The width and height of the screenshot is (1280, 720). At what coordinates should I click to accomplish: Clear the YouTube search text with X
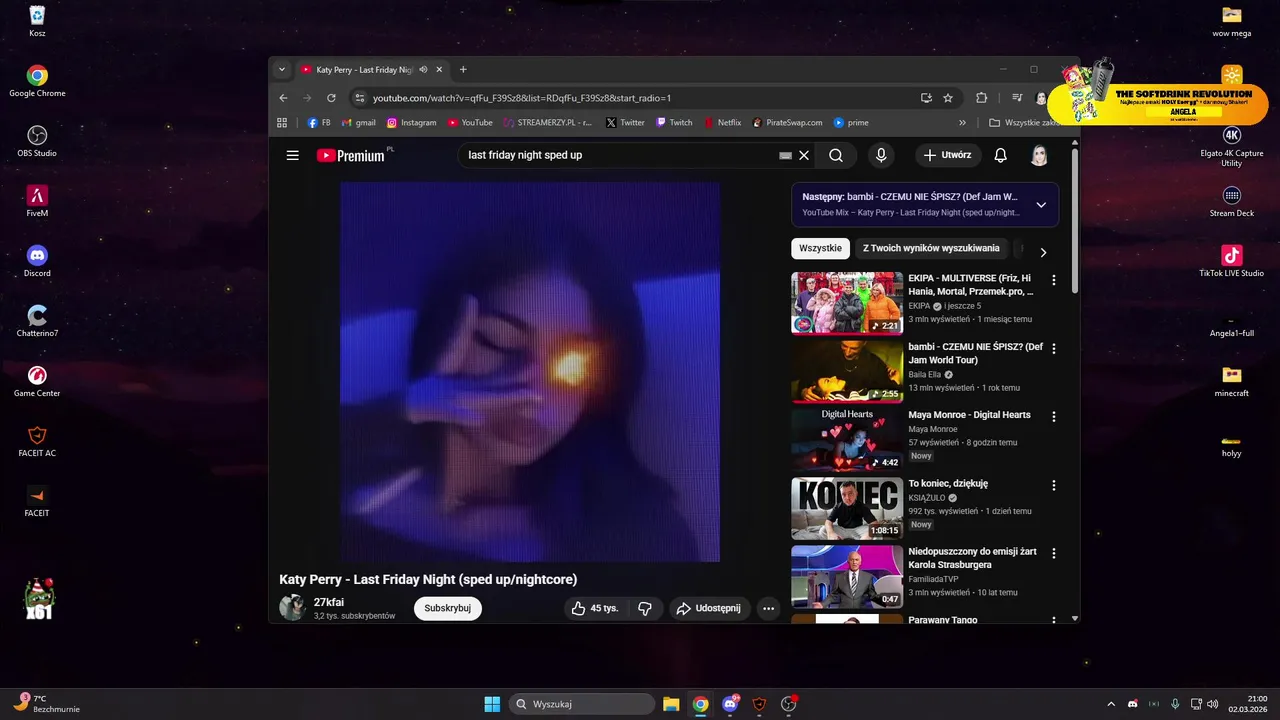coord(804,155)
